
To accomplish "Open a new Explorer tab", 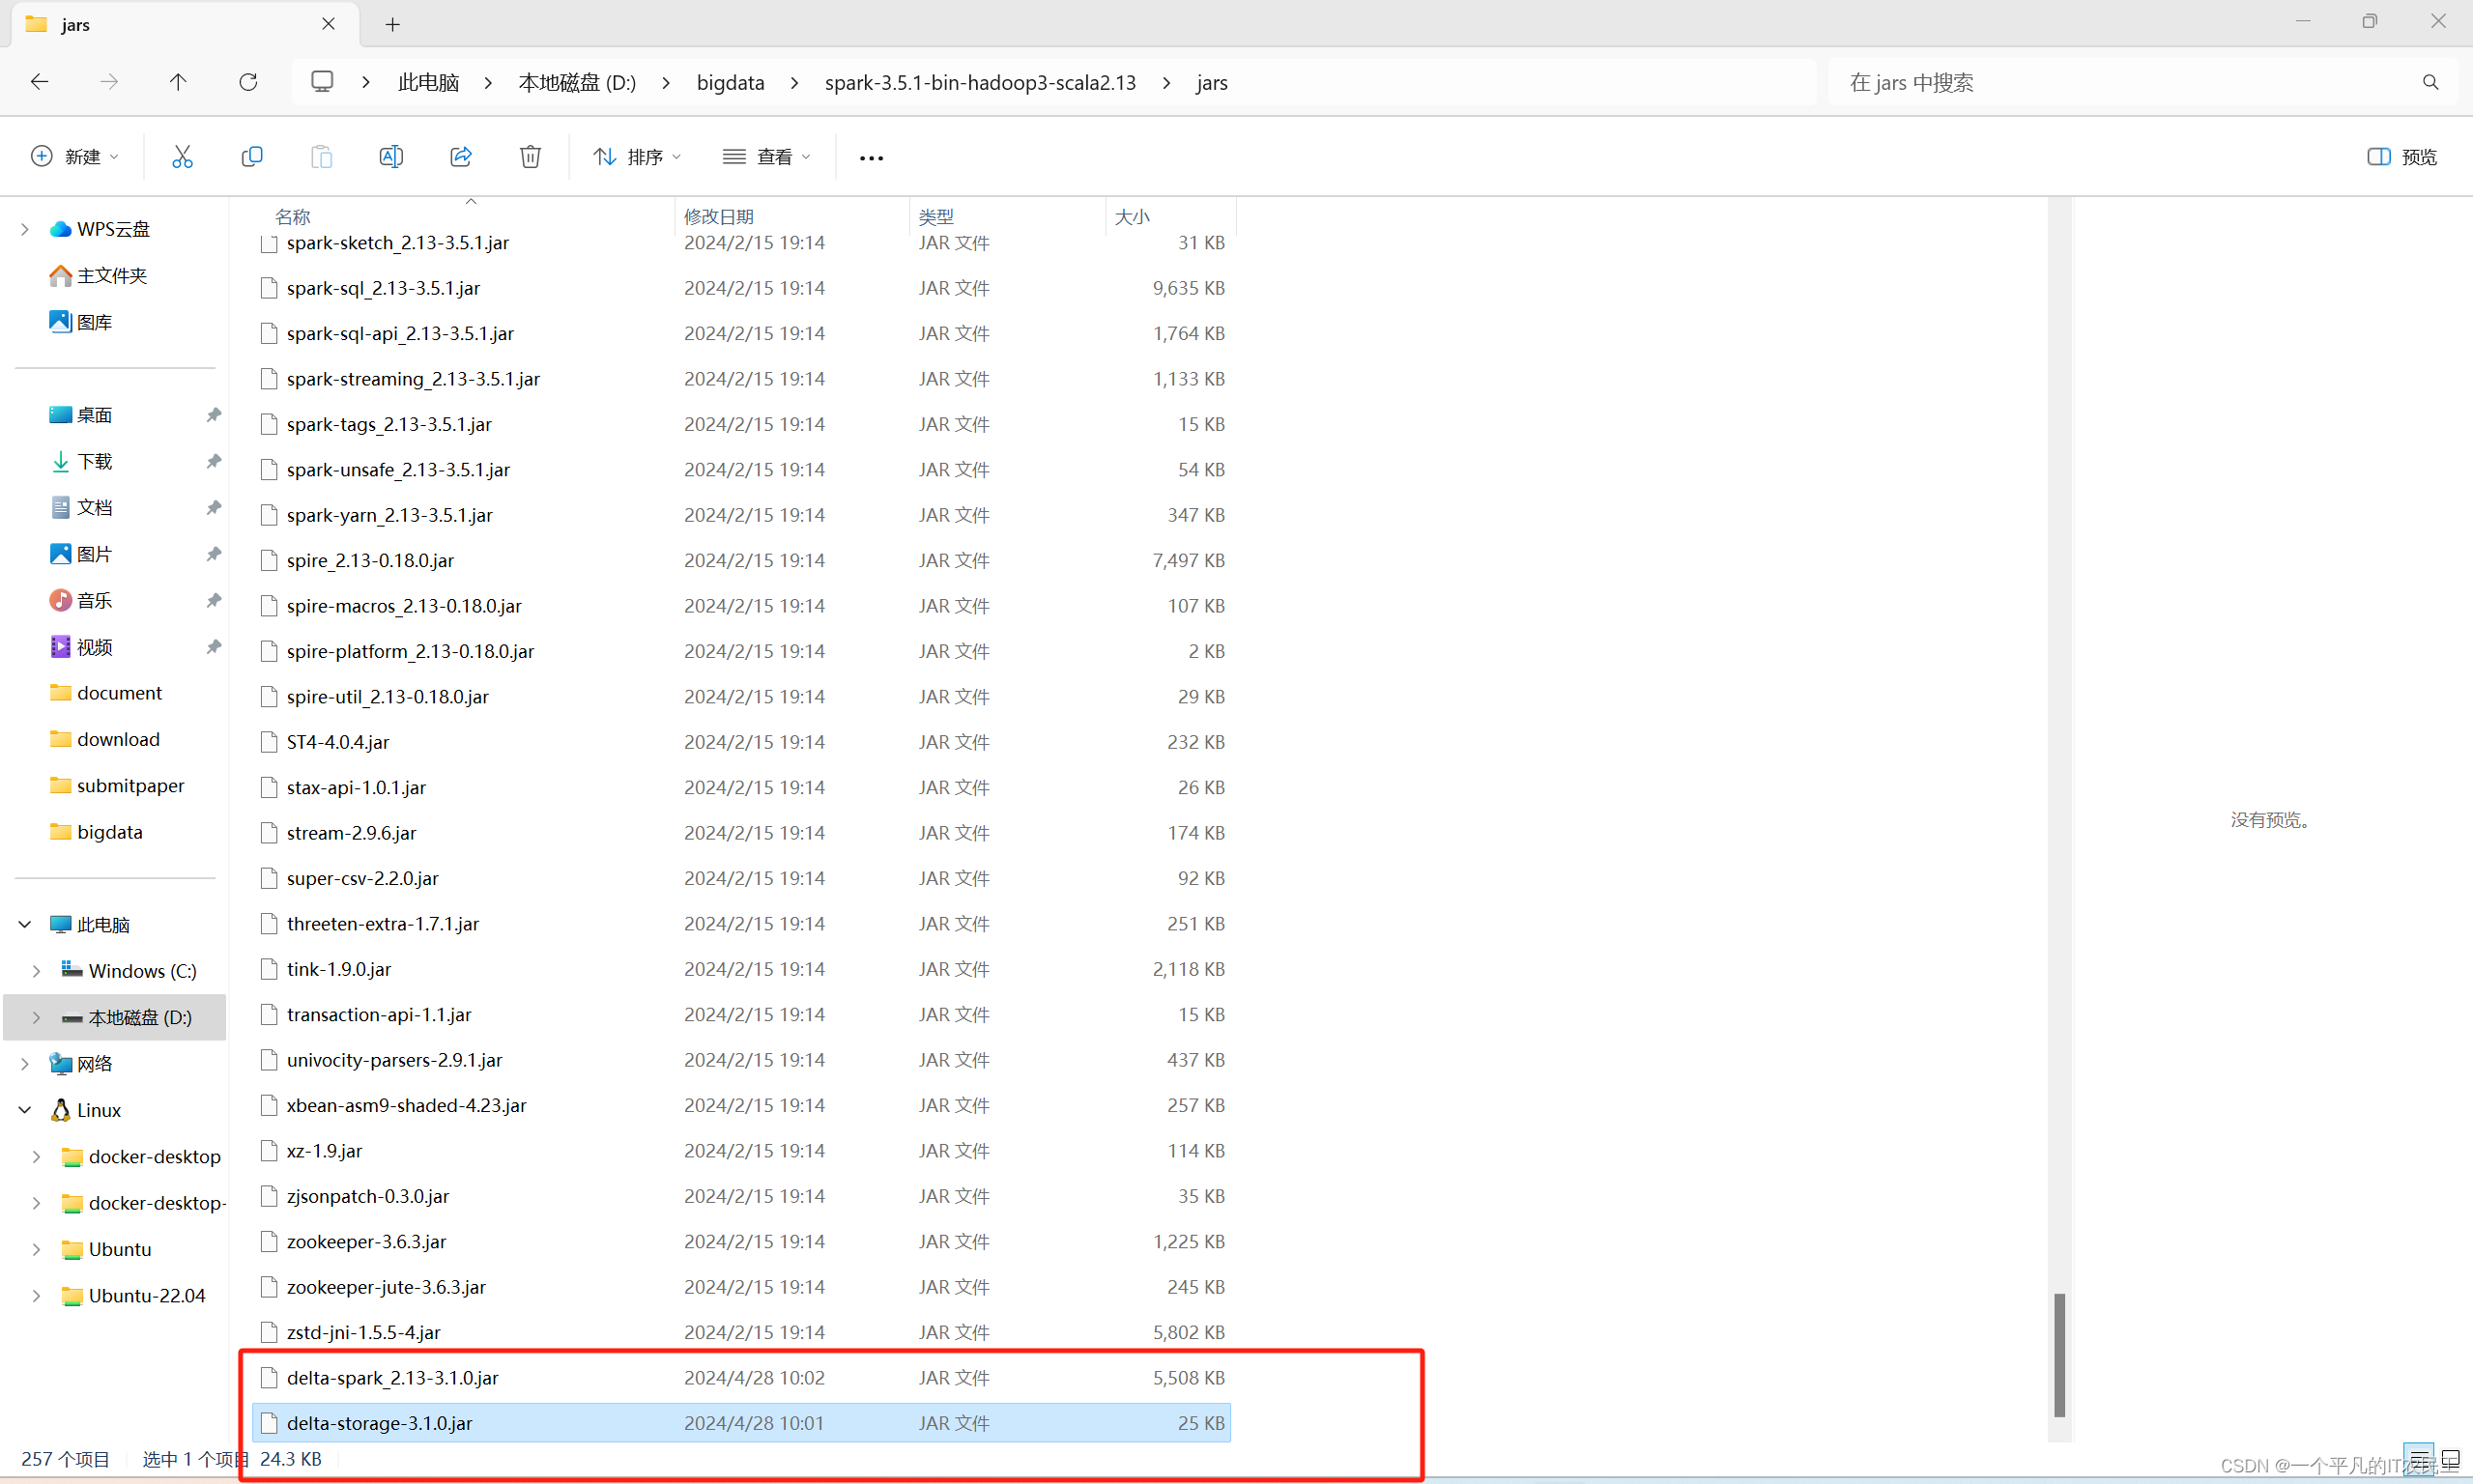I will (392, 24).
